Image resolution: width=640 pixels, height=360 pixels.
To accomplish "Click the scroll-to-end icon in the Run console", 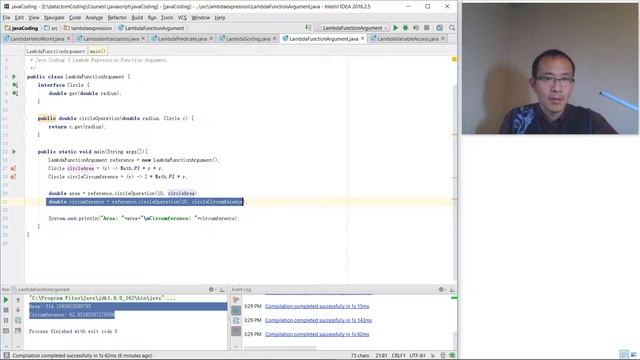I will click(18, 331).
